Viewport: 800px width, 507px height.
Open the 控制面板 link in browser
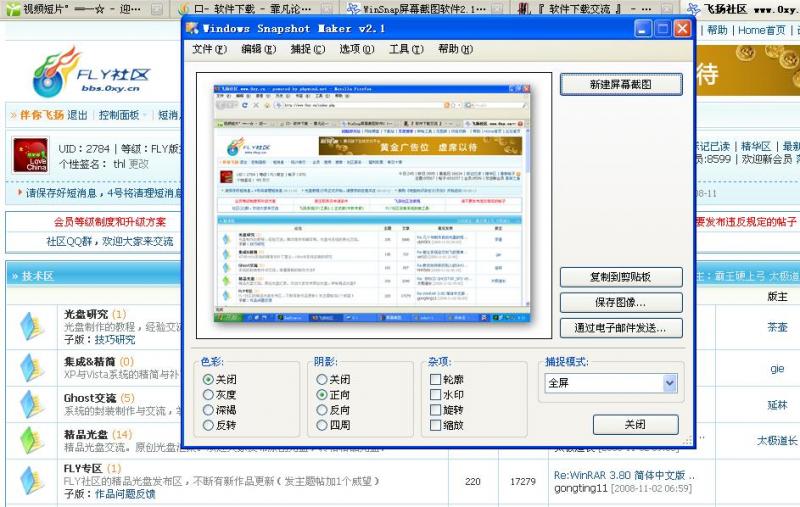(x=119, y=115)
